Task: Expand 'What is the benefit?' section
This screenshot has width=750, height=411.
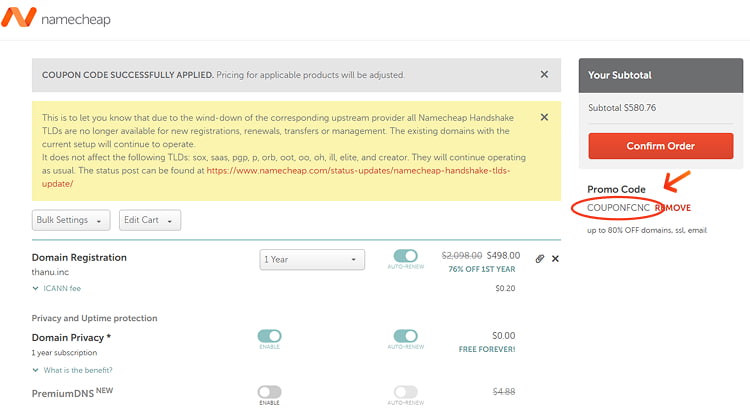Action: [72, 370]
